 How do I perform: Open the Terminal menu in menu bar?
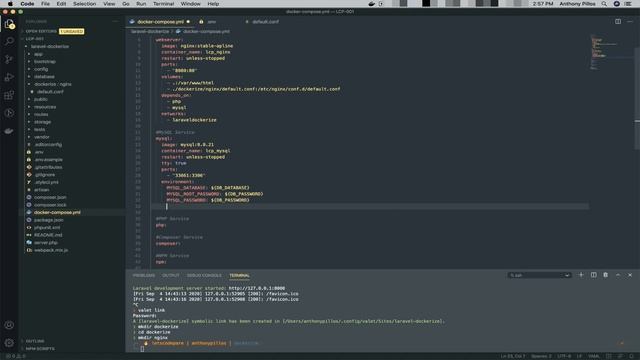coord(163,4)
